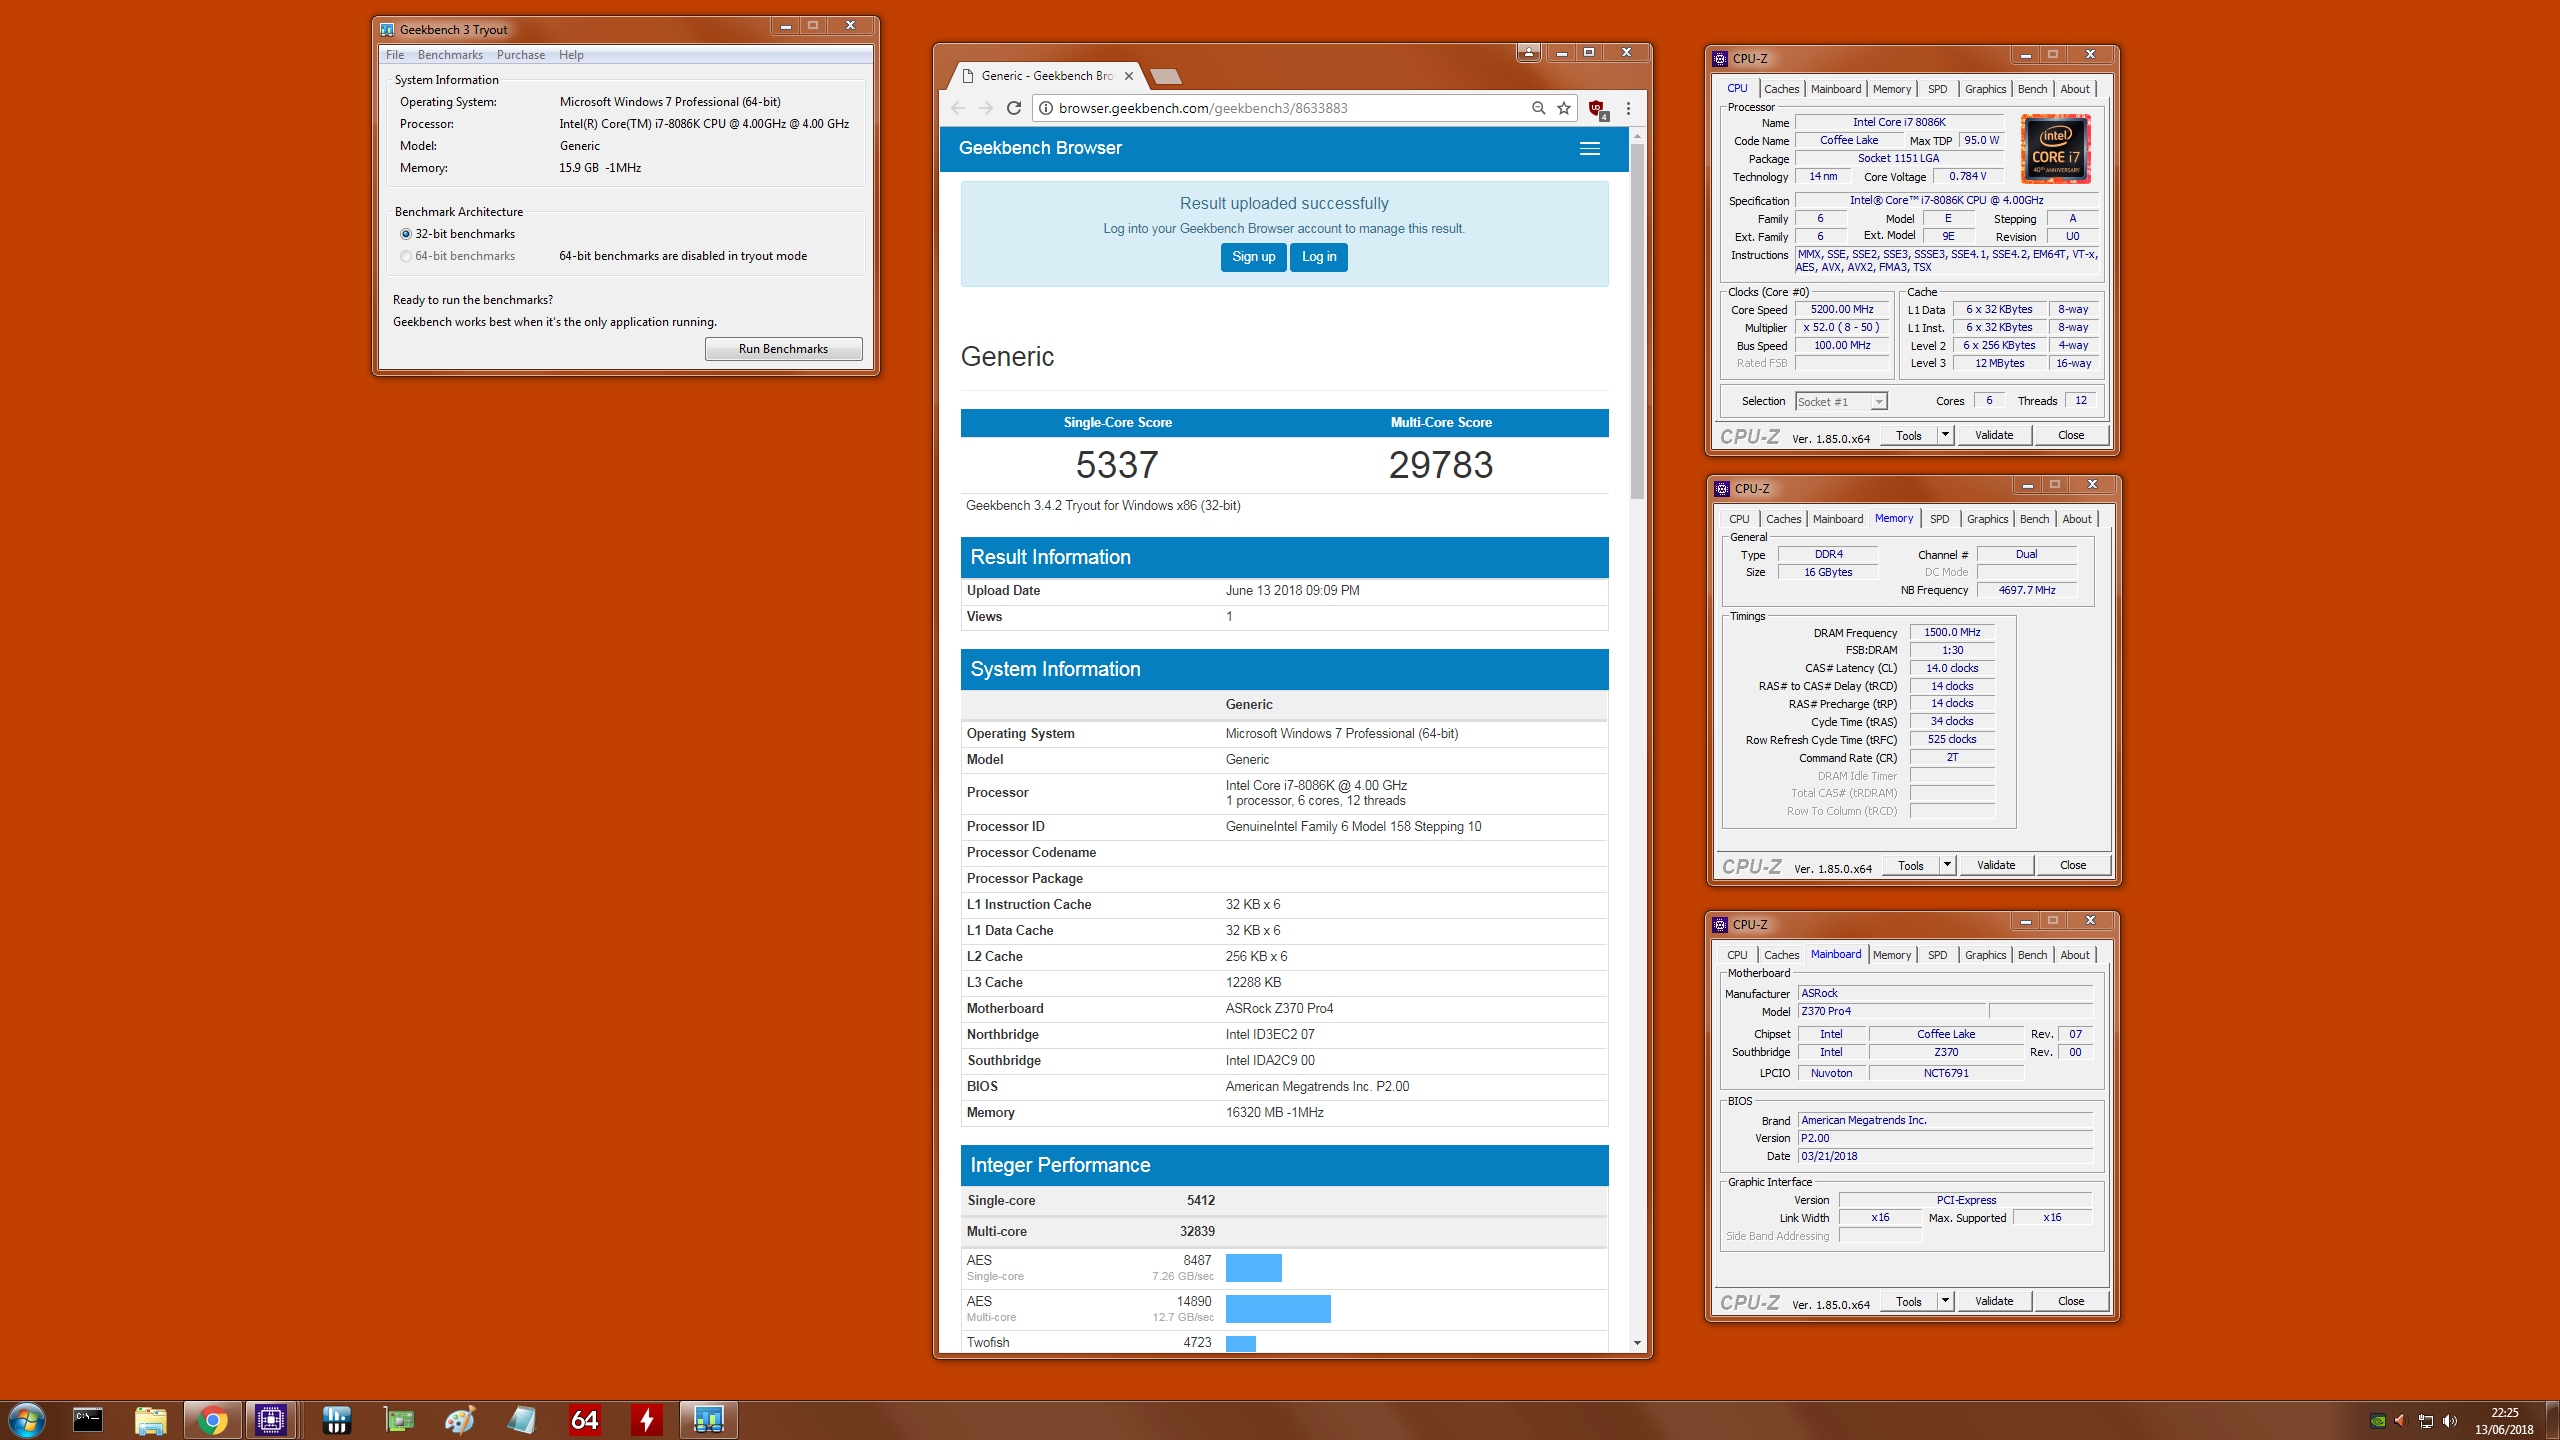Click the browser page vertical scrollbar thumb
2560x1440 pixels.
[1637, 322]
